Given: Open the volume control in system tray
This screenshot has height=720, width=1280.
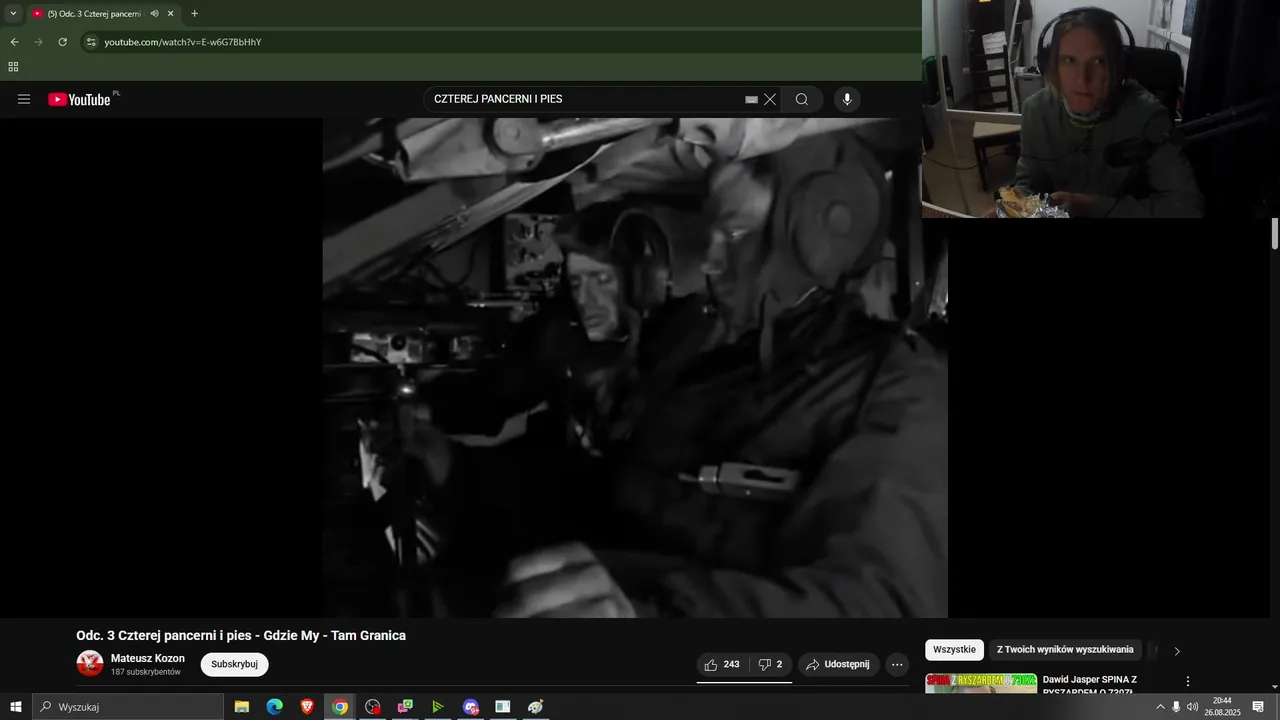Looking at the screenshot, I should [1192, 707].
